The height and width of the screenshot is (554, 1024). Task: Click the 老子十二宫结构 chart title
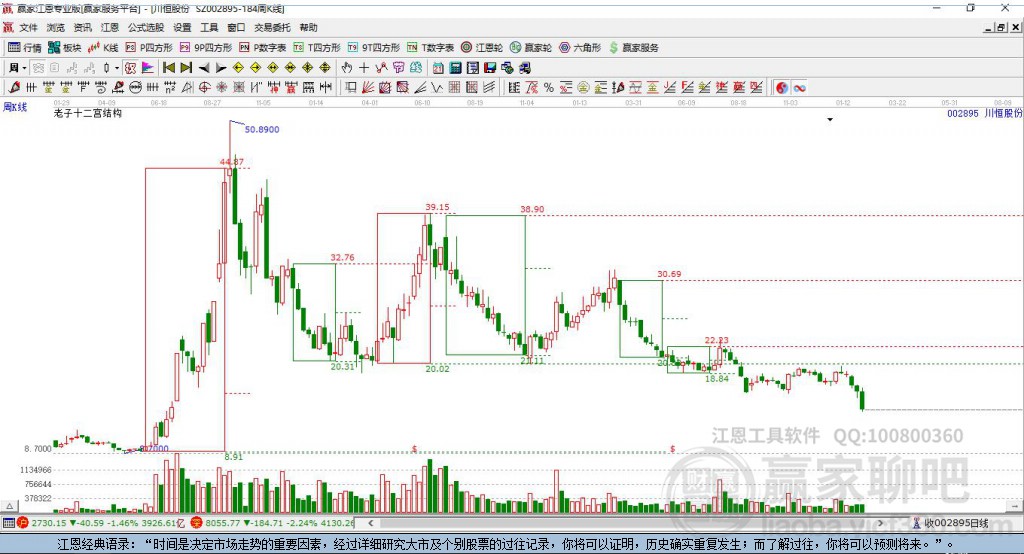(x=88, y=113)
